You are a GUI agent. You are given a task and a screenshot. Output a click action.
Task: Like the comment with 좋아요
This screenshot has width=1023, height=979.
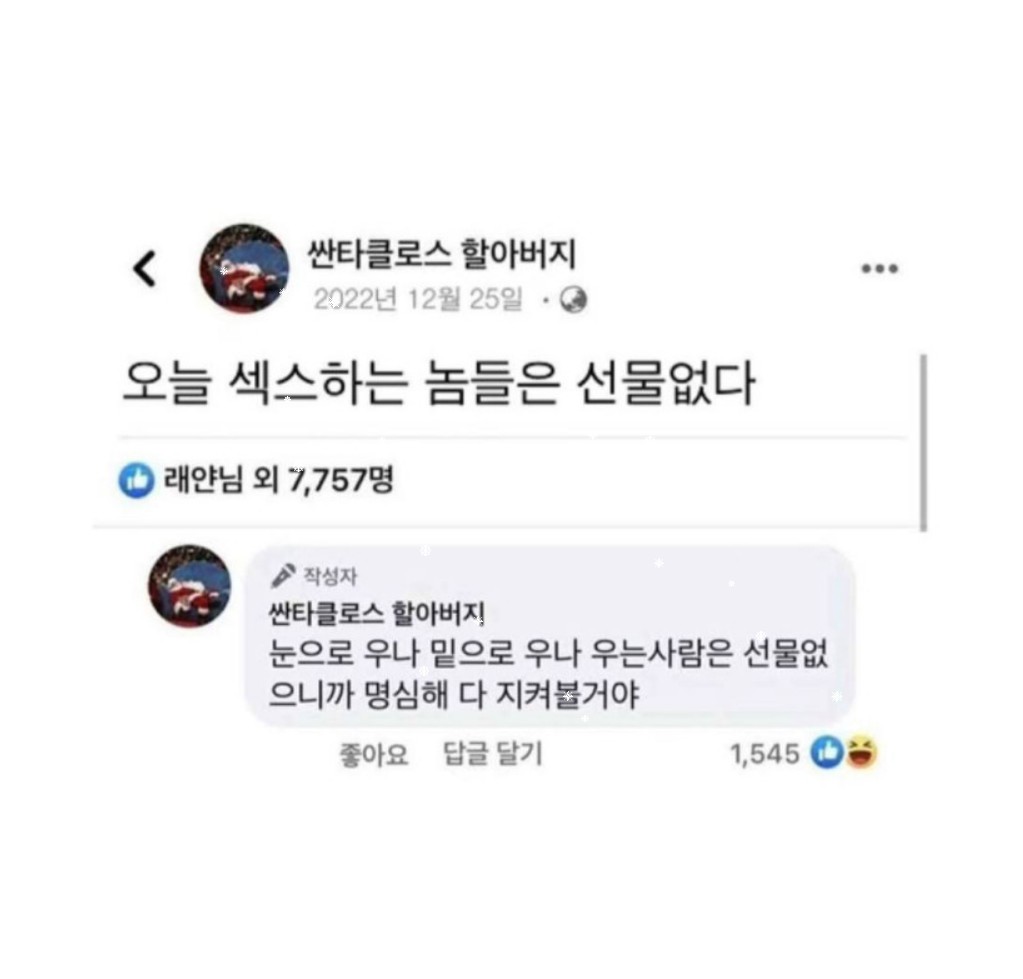(x=374, y=755)
